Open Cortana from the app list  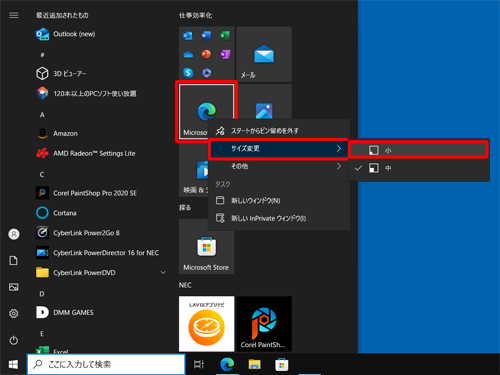pos(101,213)
